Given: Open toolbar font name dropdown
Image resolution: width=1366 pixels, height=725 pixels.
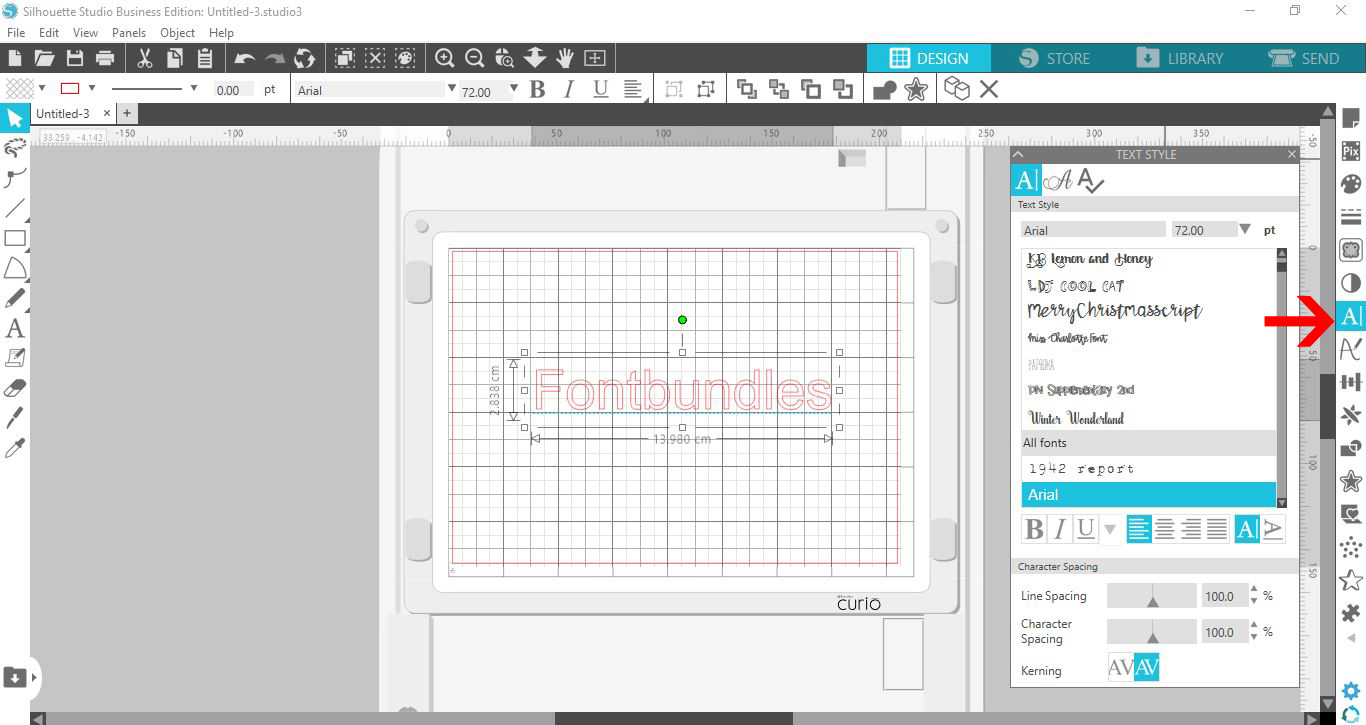Looking at the screenshot, I should click(452, 89).
